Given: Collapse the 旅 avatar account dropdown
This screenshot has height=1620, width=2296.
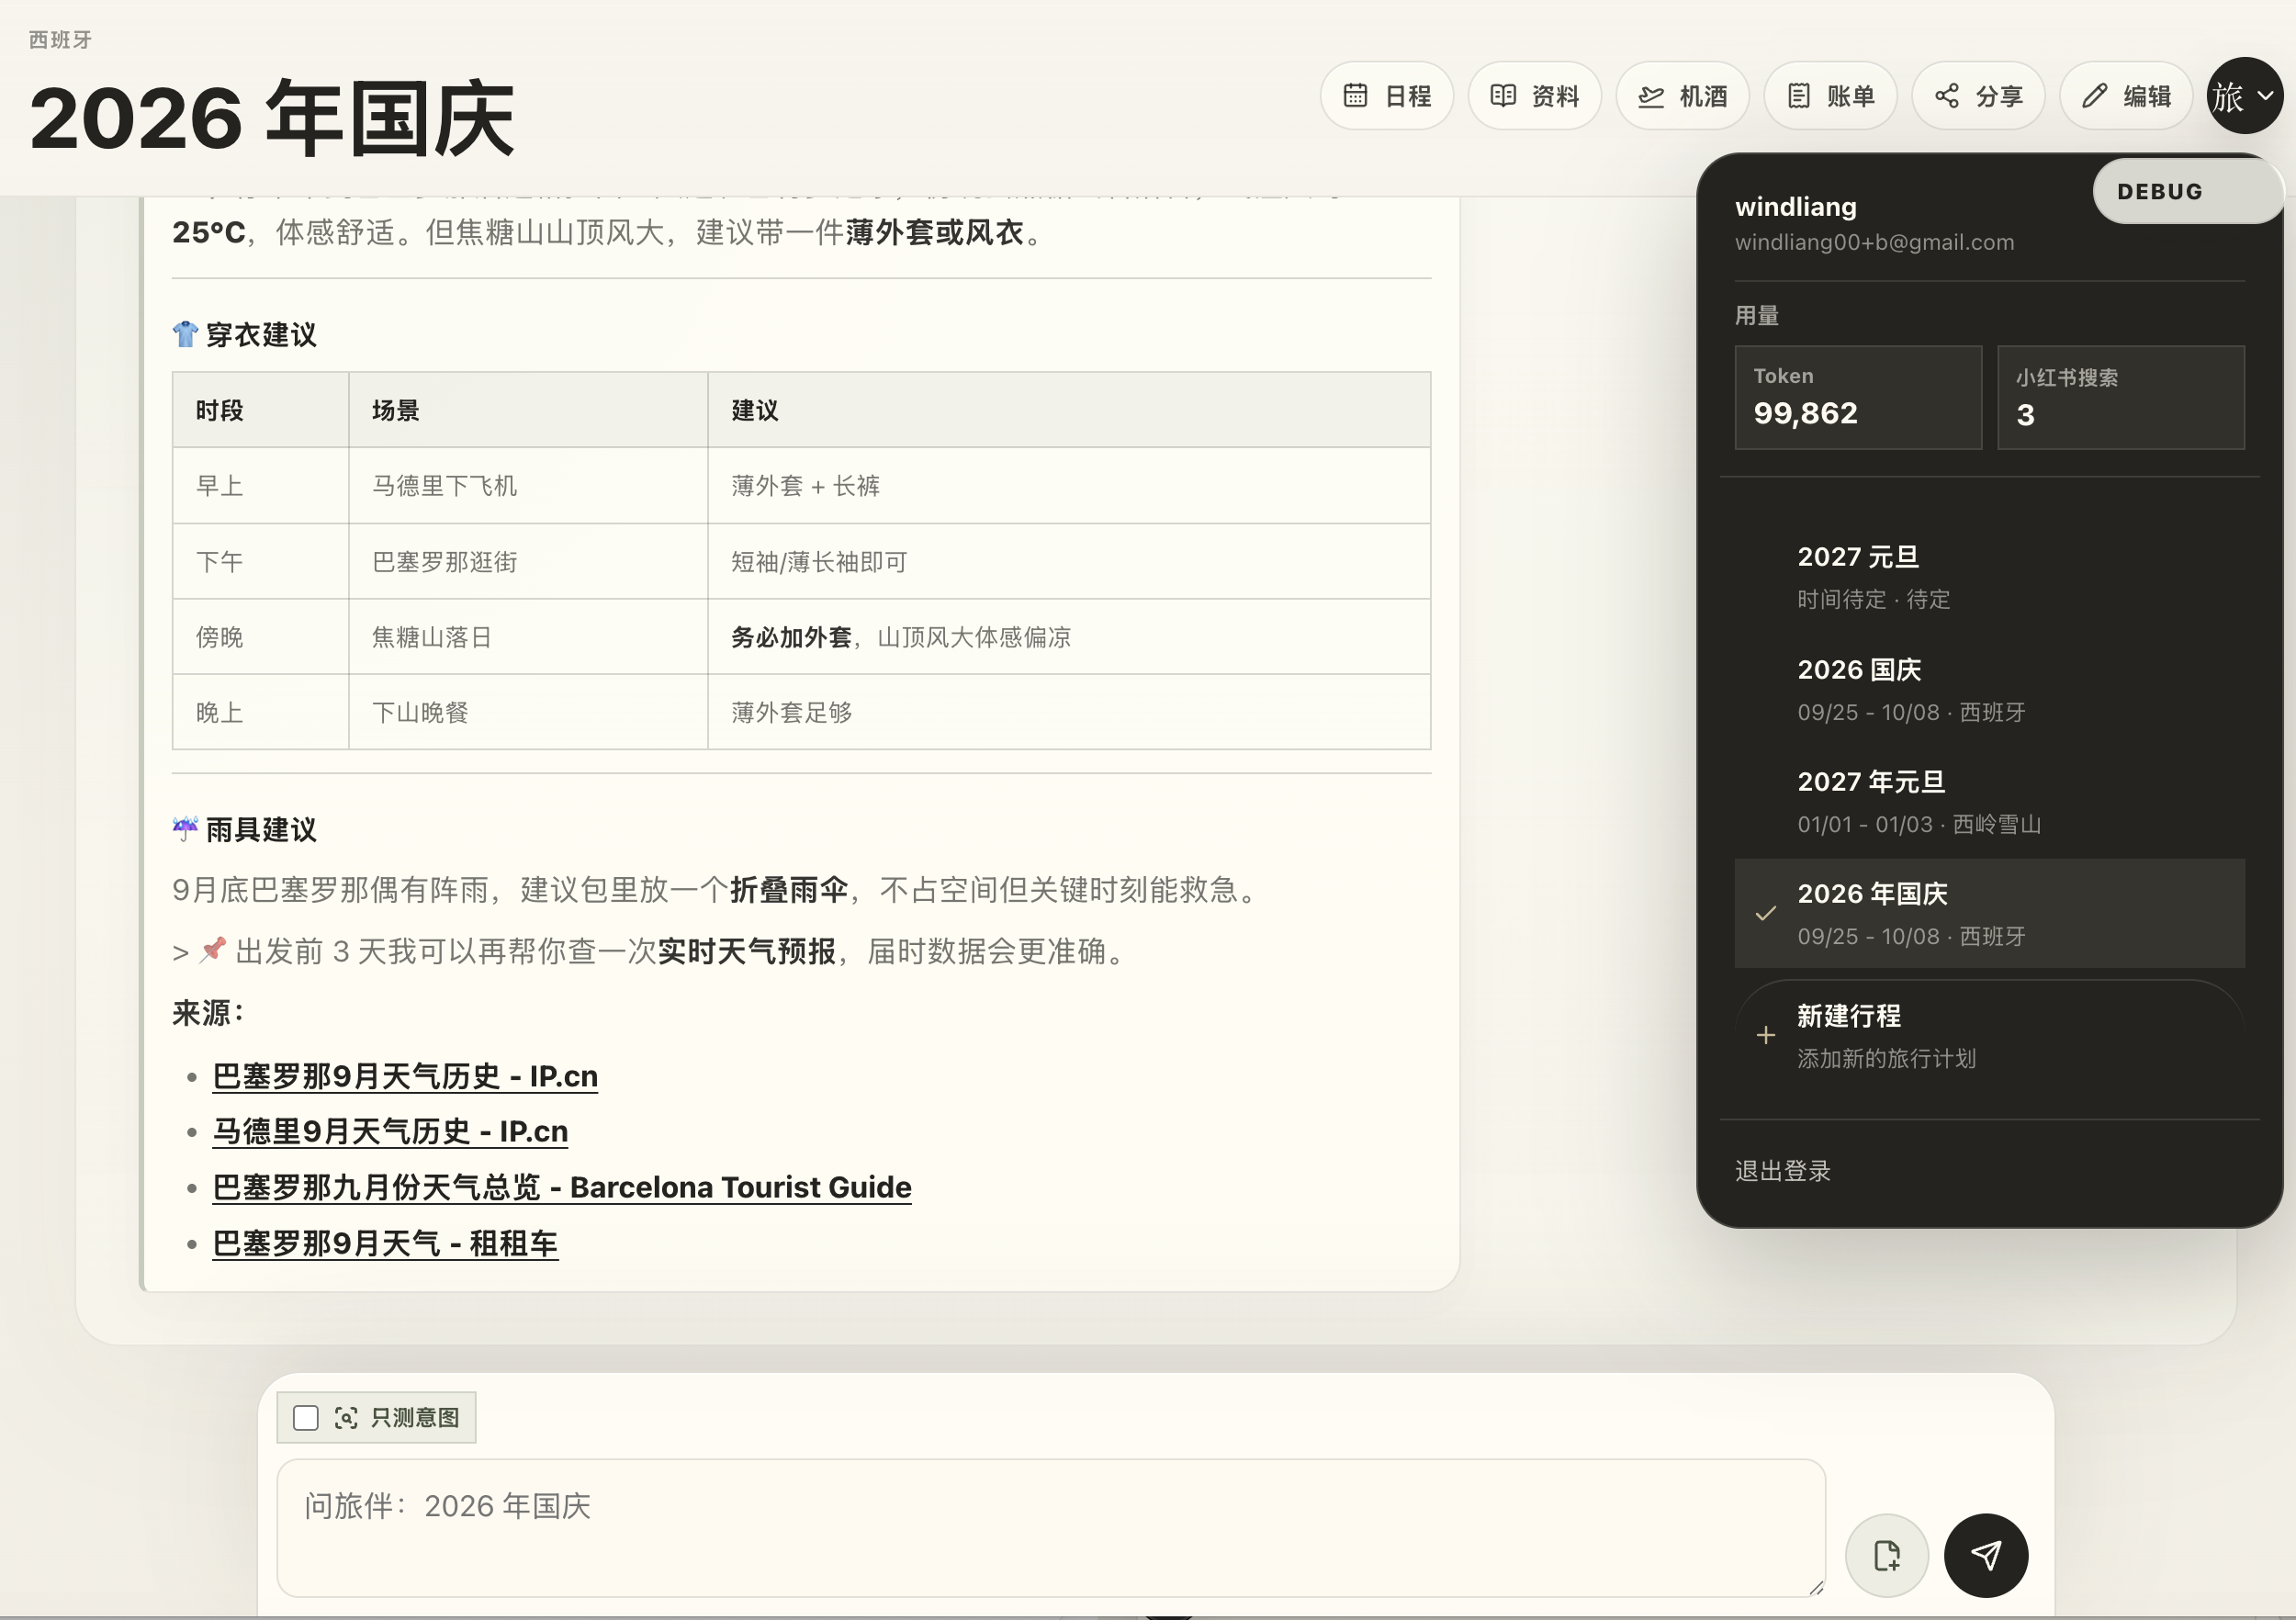Looking at the screenshot, I should tap(2245, 96).
